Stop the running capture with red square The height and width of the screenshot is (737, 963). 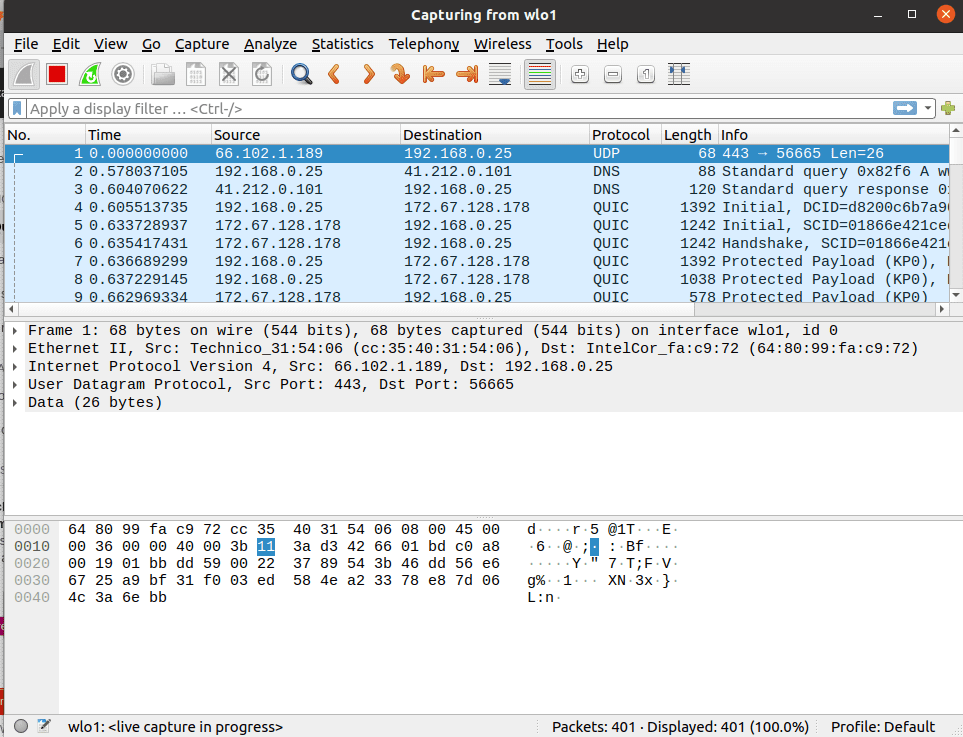click(x=57, y=74)
